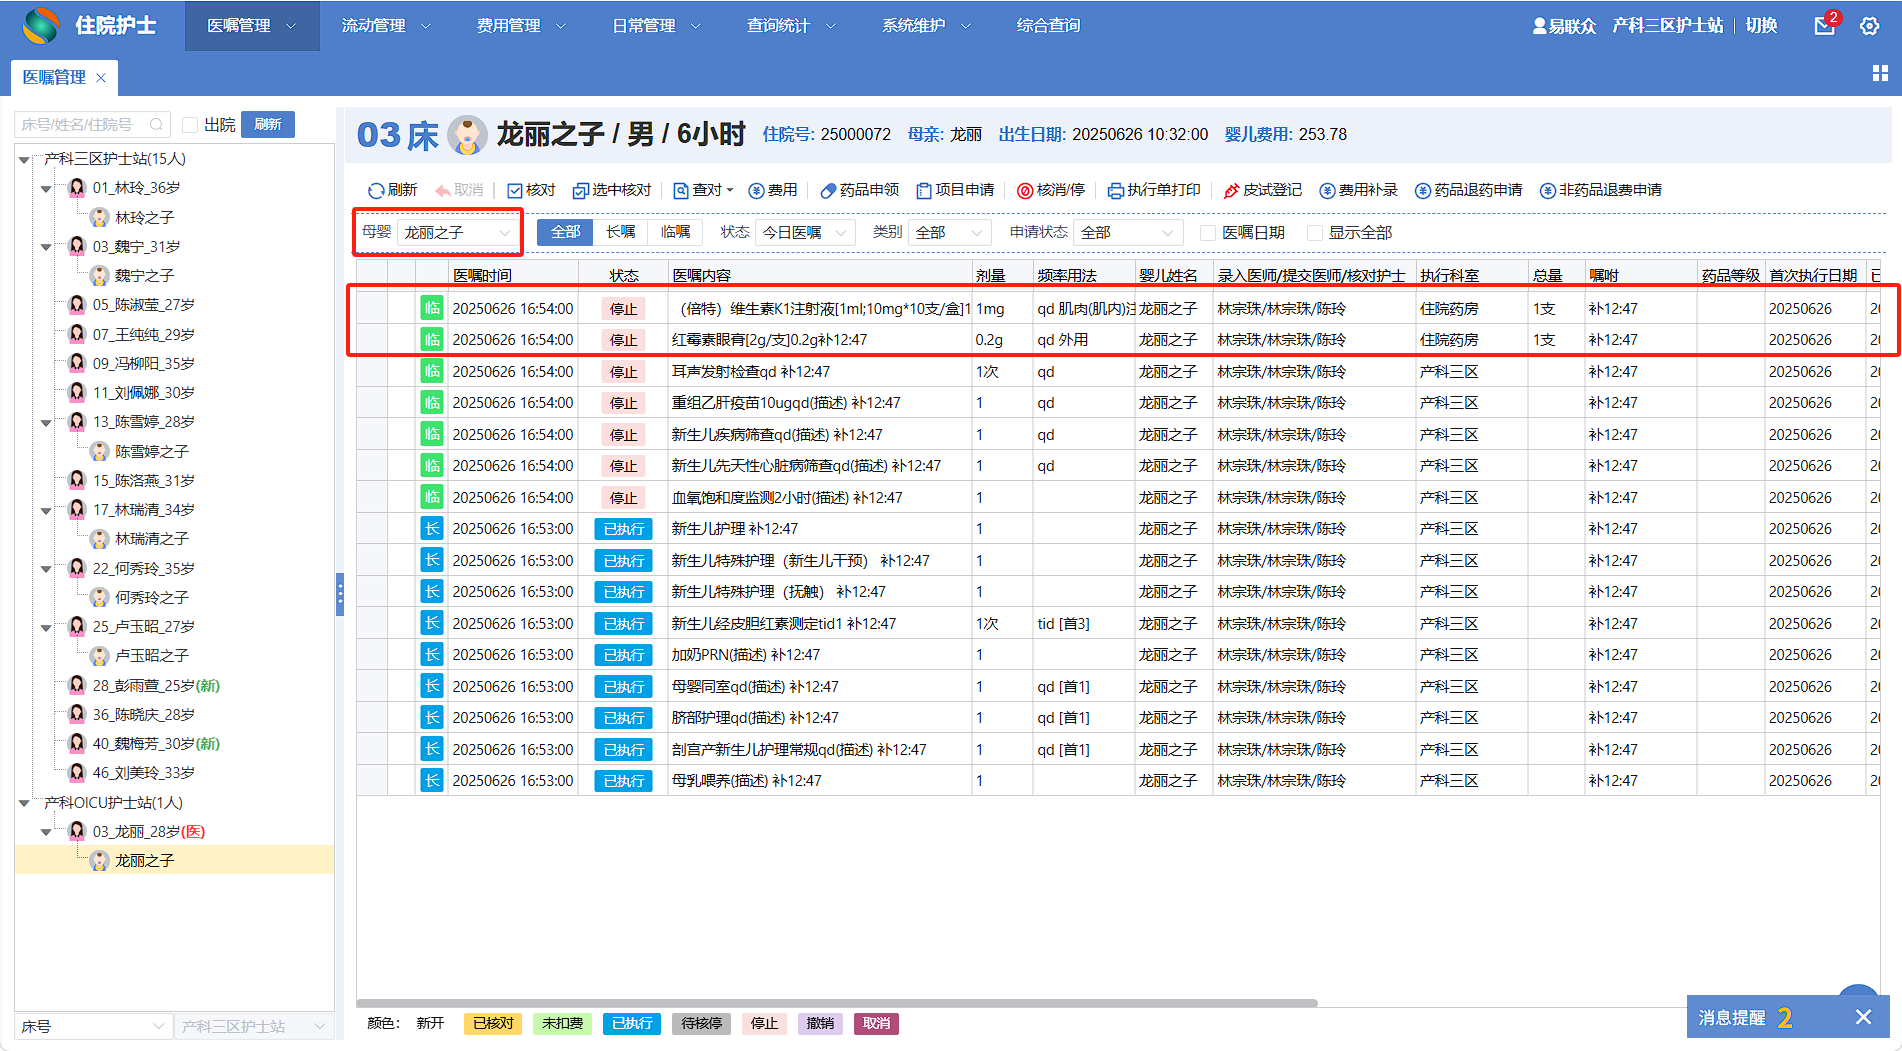Click the blue 刷新 button in sidebar
This screenshot has height=1051, width=1902.
pyautogui.click(x=268, y=124)
